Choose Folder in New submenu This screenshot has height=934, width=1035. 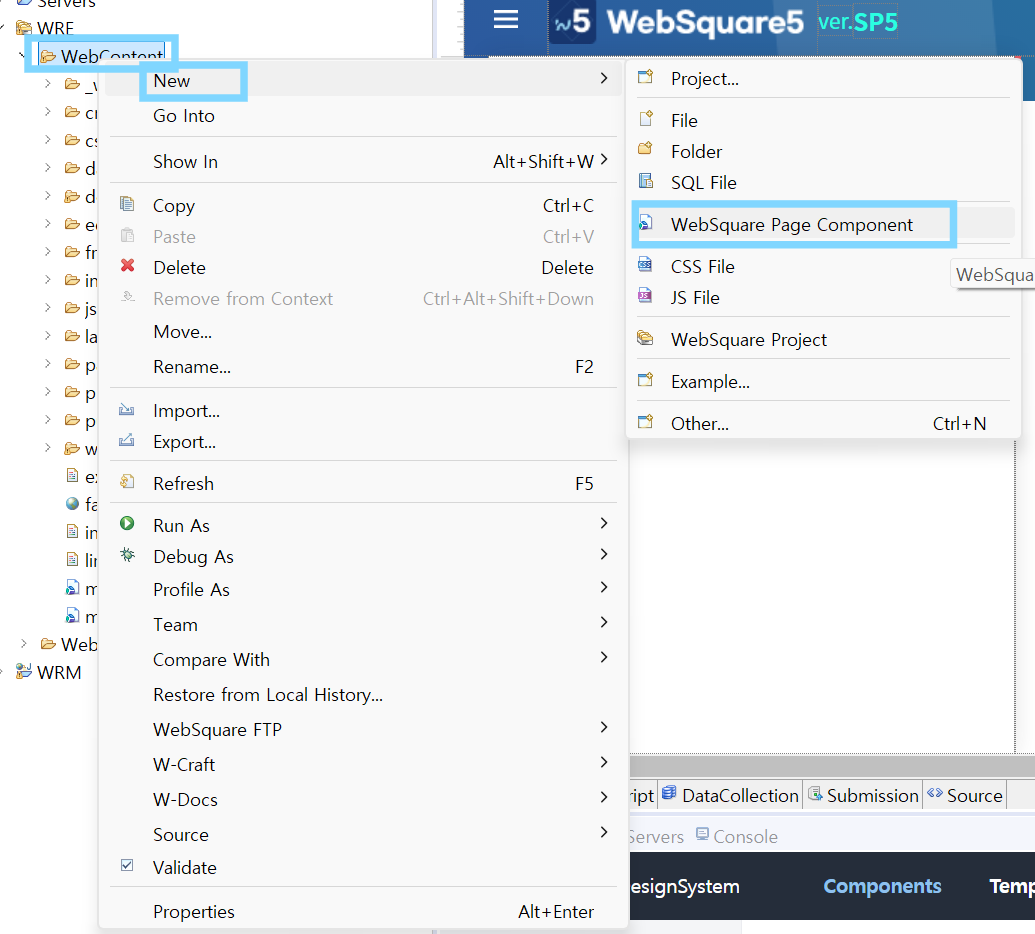[823, 152]
